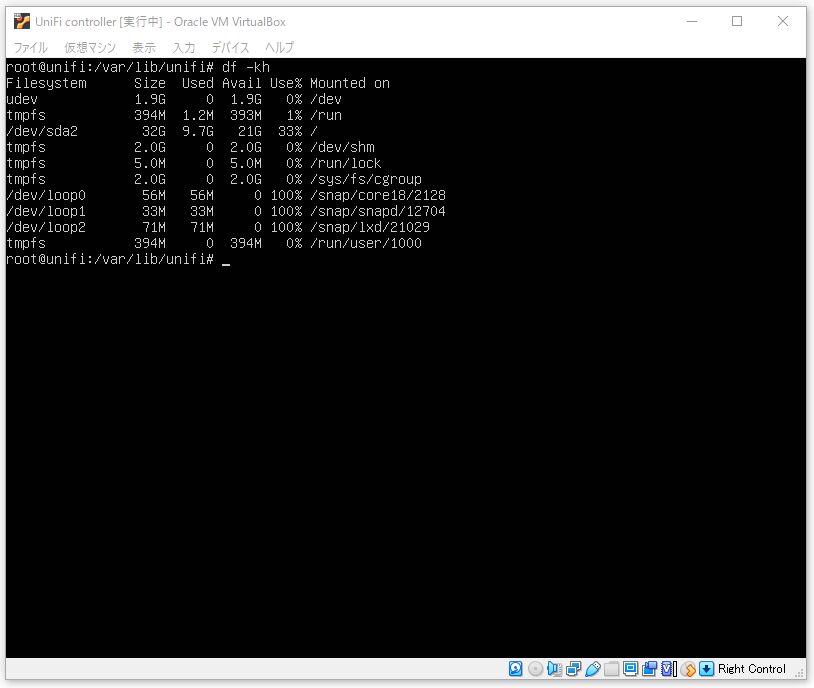Click the Right Control host key label
This screenshot has width=814, height=688.
752,669
